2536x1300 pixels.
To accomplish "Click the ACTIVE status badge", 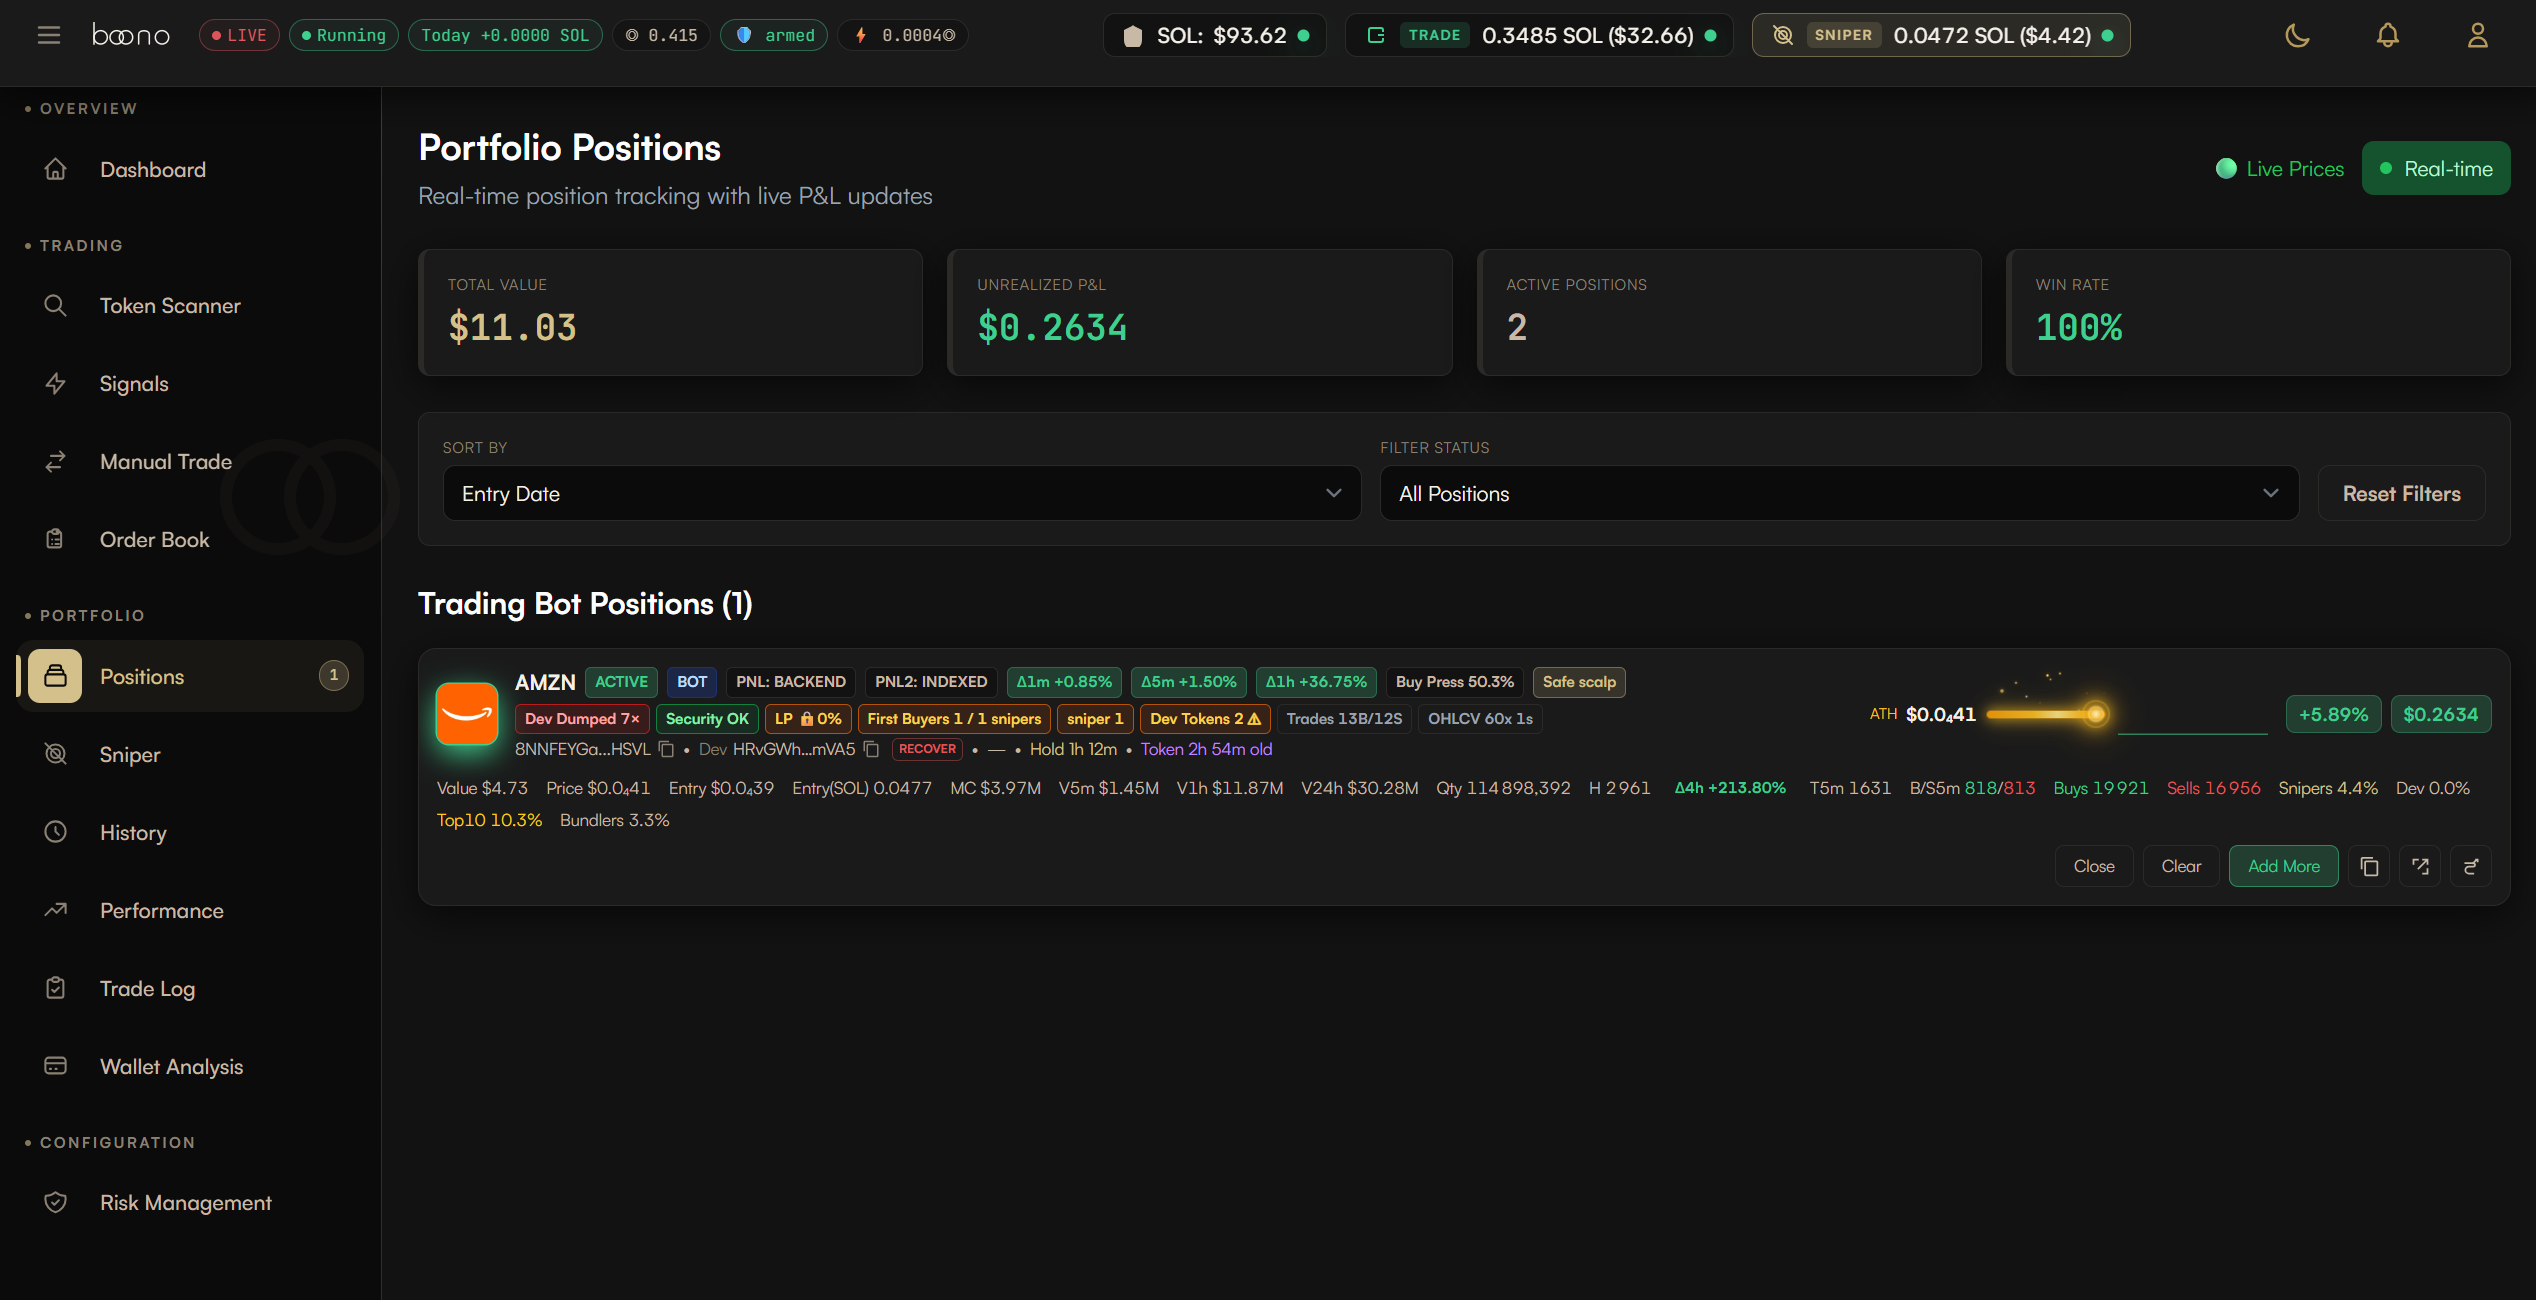I will pos(621,682).
